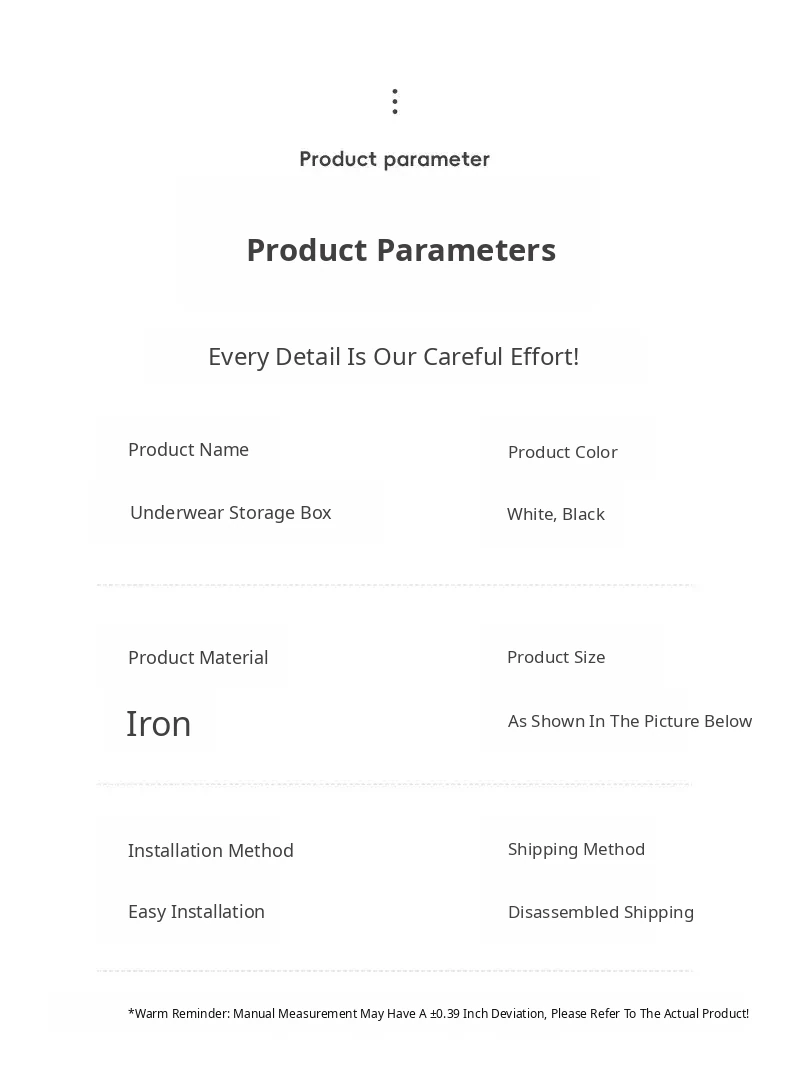The height and width of the screenshot is (1065, 790).
Task: Select the "Underwear Storage Box" value
Action: (x=230, y=513)
